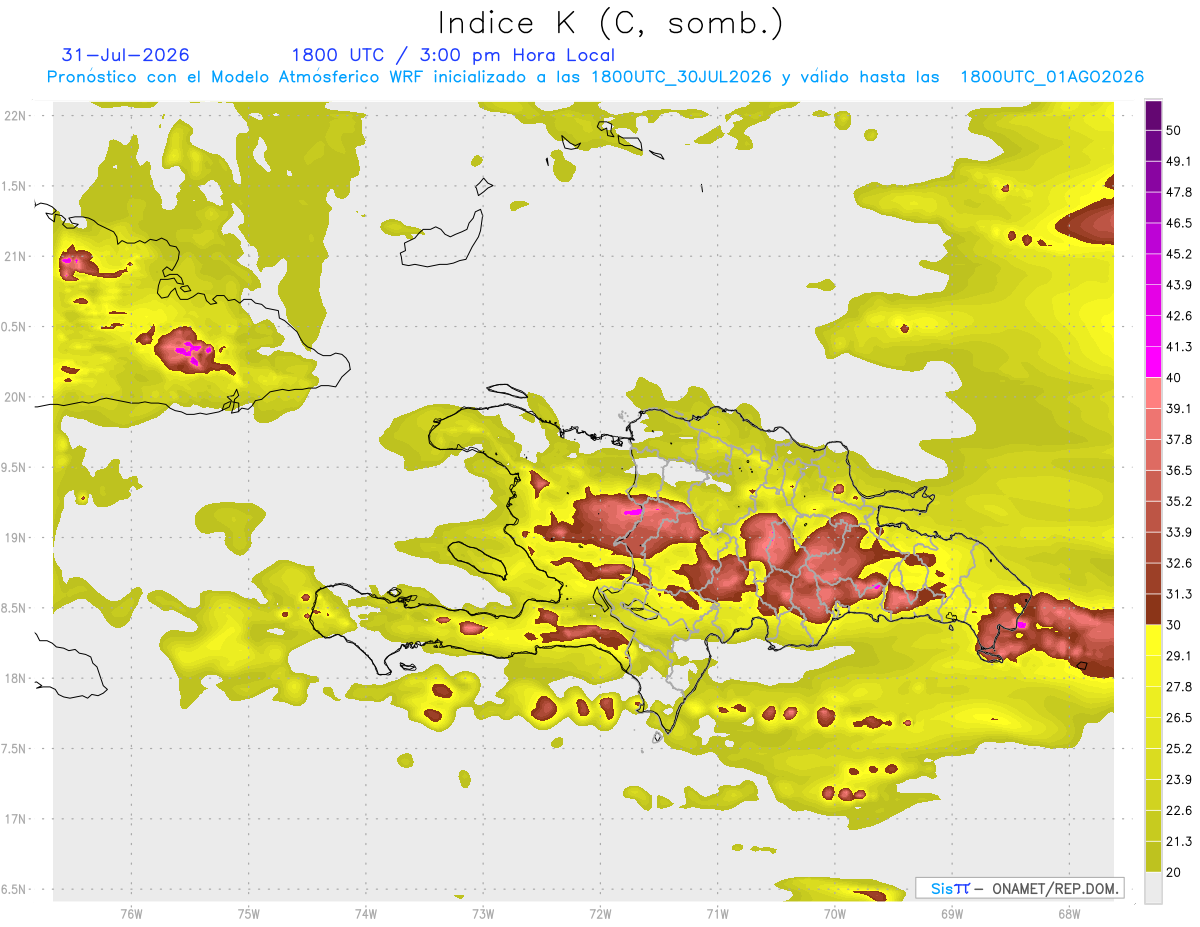This screenshot has width=1200, height=927.
Task: Click legend value '33.9'
Action: pyautogui.click(x=1179, y=532)
